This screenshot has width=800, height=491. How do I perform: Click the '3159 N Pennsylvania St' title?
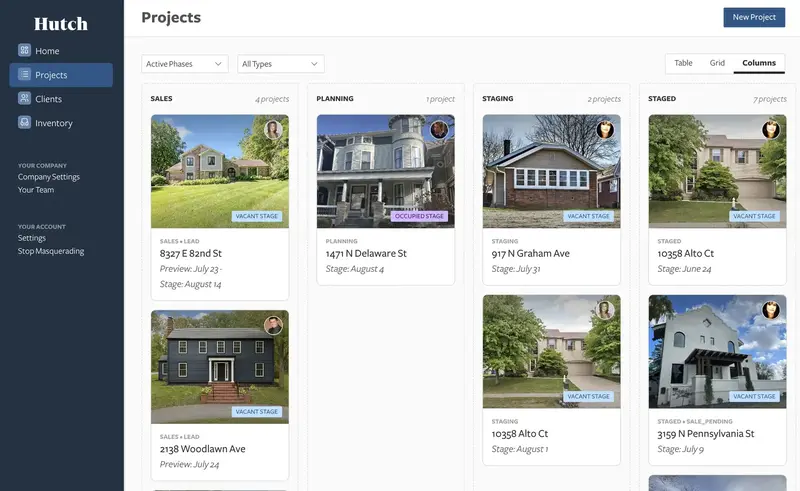click(x=706, y=433)
